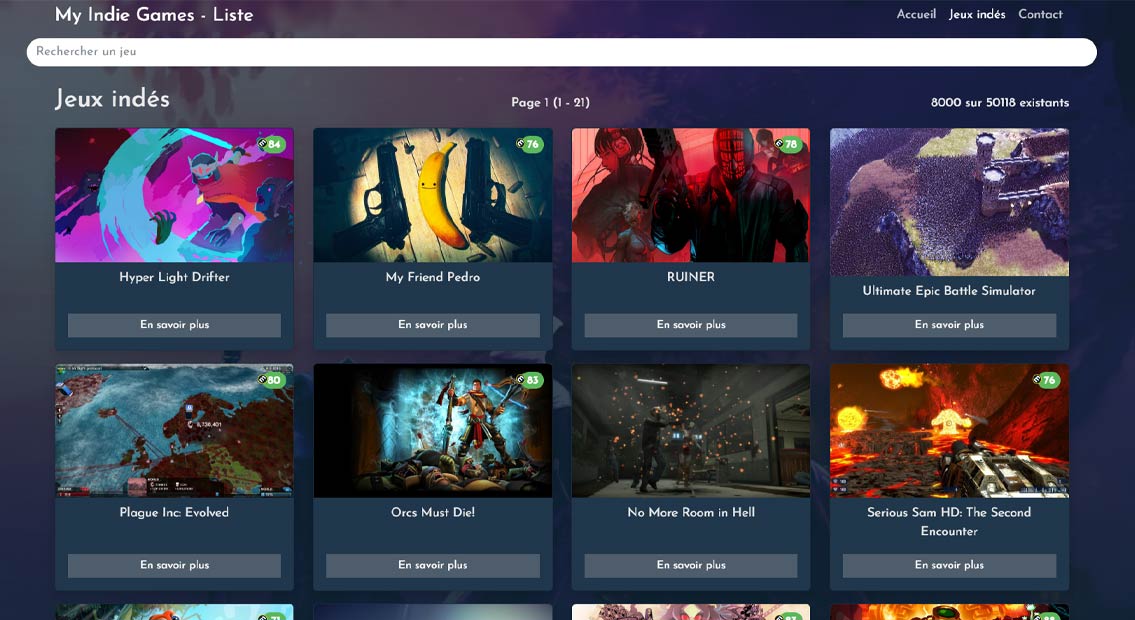Click En savoir plus for Plague Inc: Evolved
1135x620 pixels.
[x=174, y=565]
